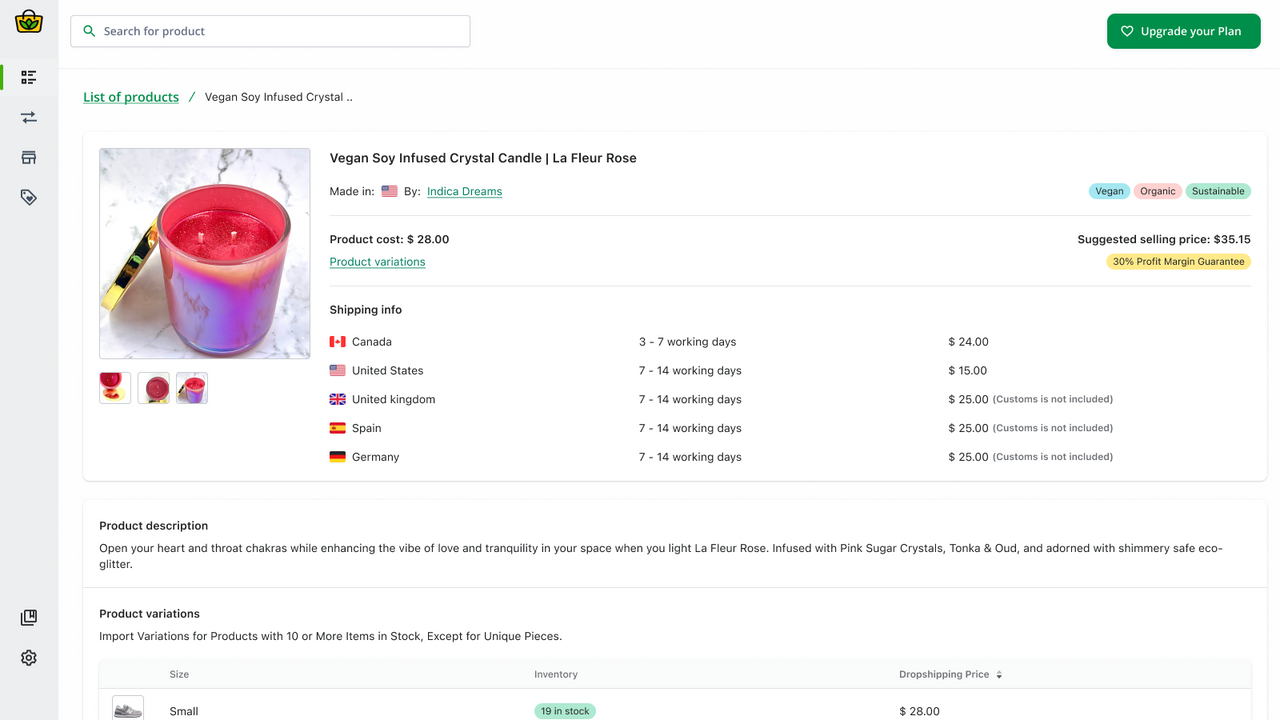Select the transfers arrows sidebar icon

pos(28,117)
